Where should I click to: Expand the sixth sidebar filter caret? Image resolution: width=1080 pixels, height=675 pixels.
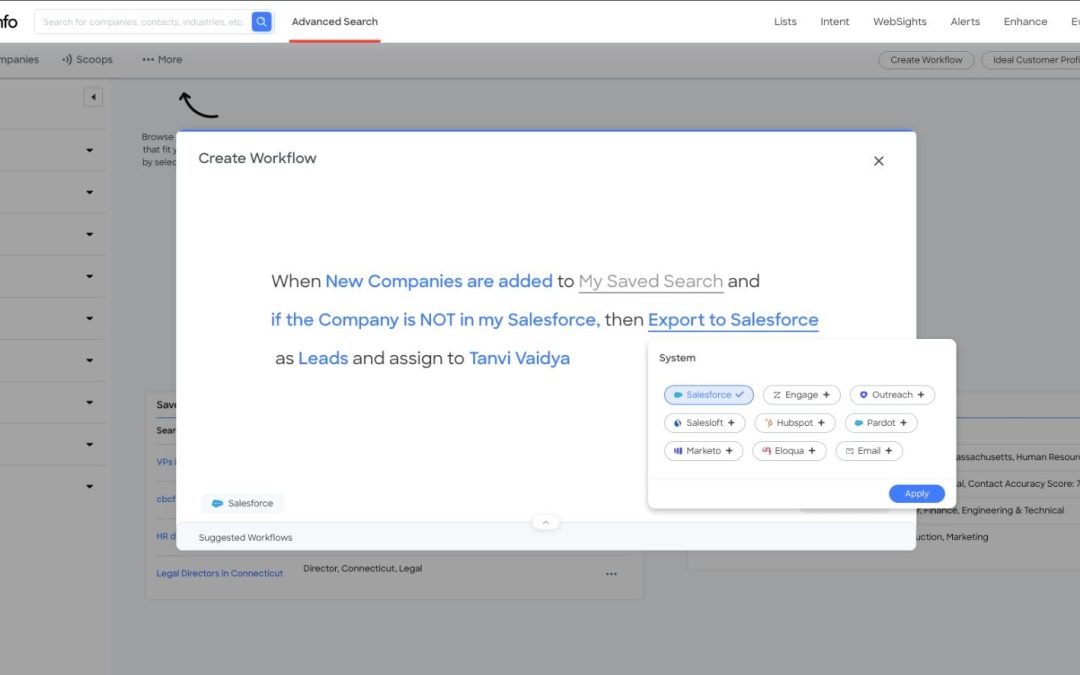[90, 360]
